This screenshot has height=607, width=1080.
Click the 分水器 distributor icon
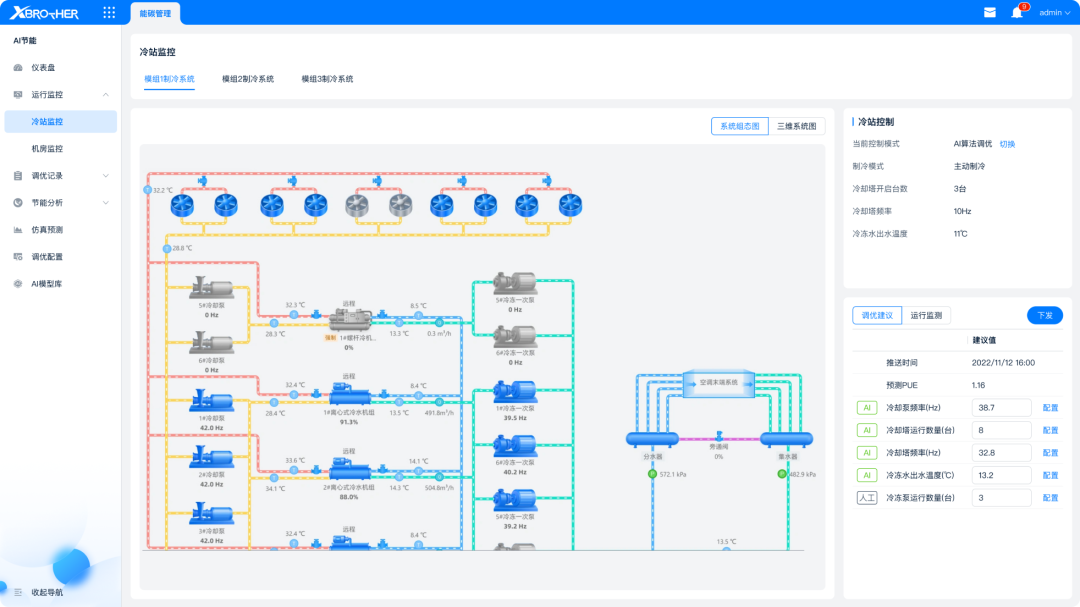pyautogui.click(x=652, y=438)
